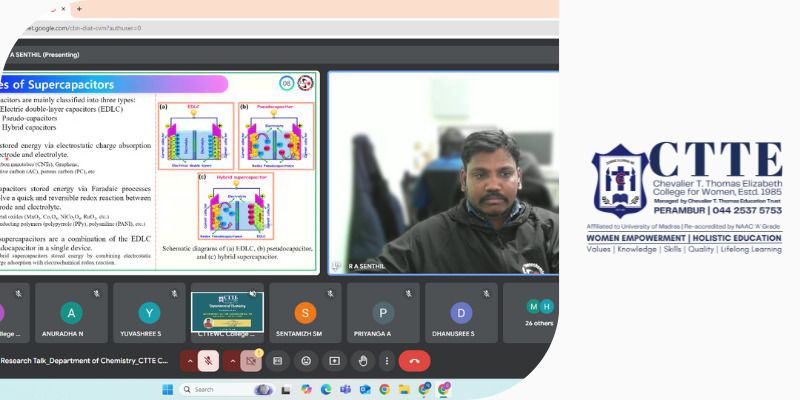The image size is (800, 400).
Task: Click muted mic icon on ANURADHA N tile
Action: (x=96, y=293)
